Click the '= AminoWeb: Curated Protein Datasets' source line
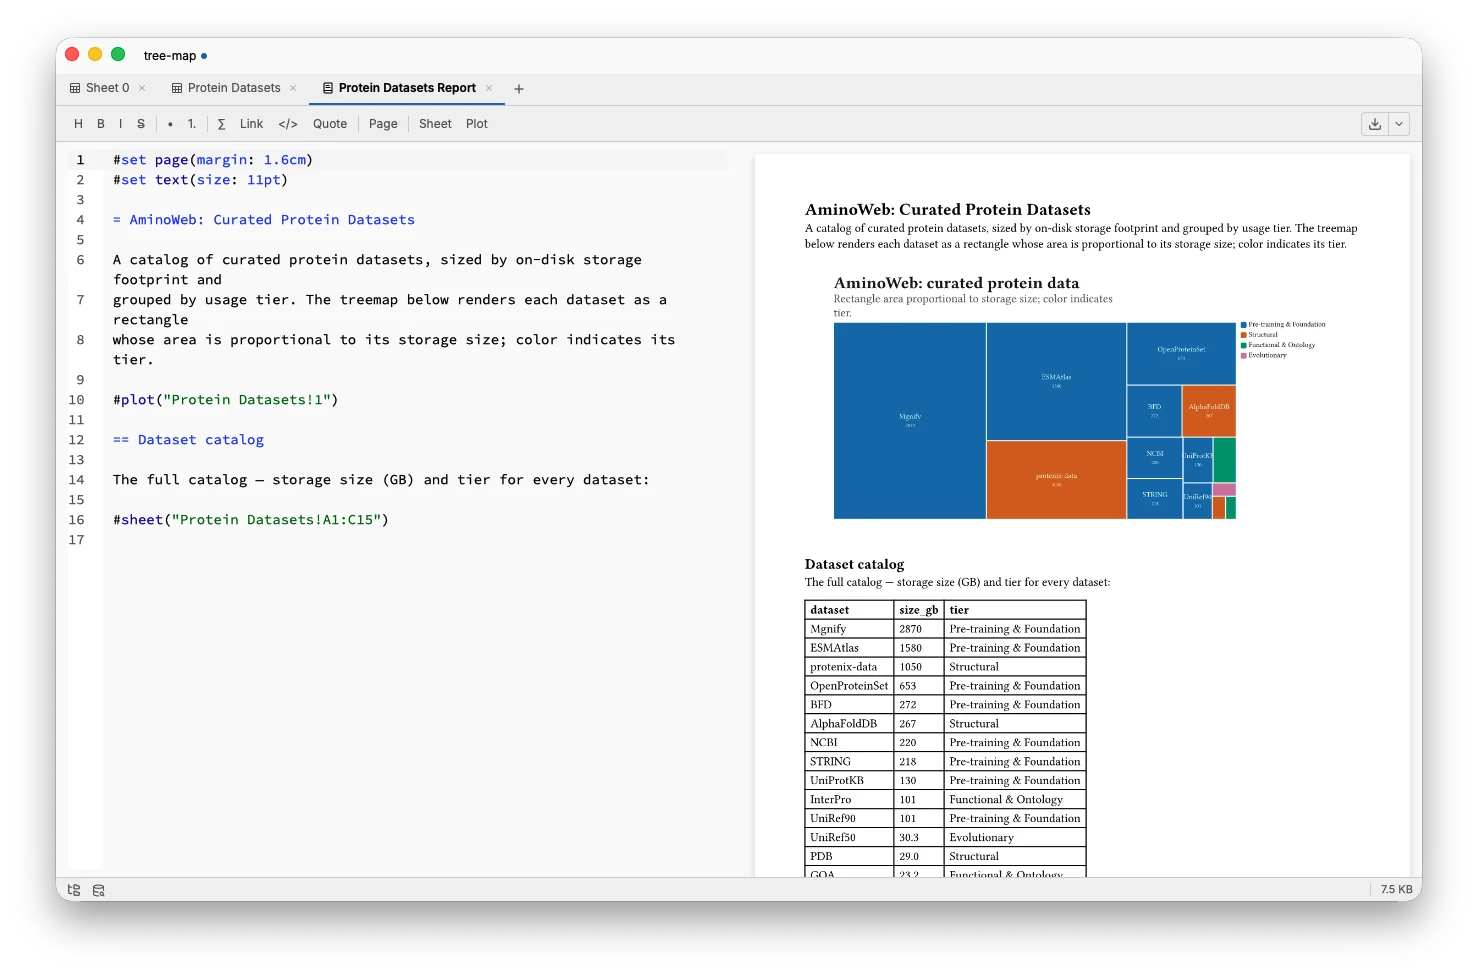 264,220
